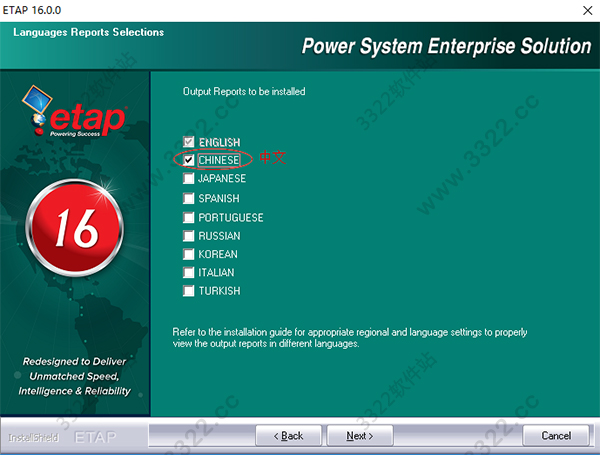Click the 'Languages Reports Selections' heading
Screen dimensions: 600x455
pos(88,32)
